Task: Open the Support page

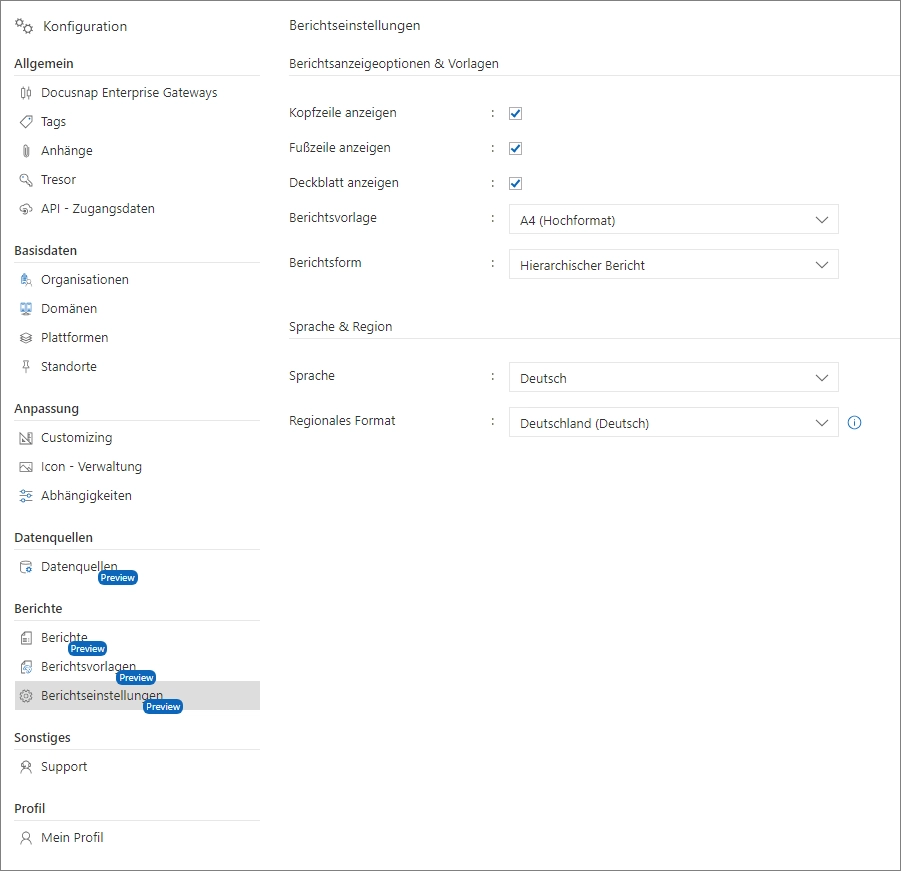Action: pyautogui.click(x=64, y=767)
